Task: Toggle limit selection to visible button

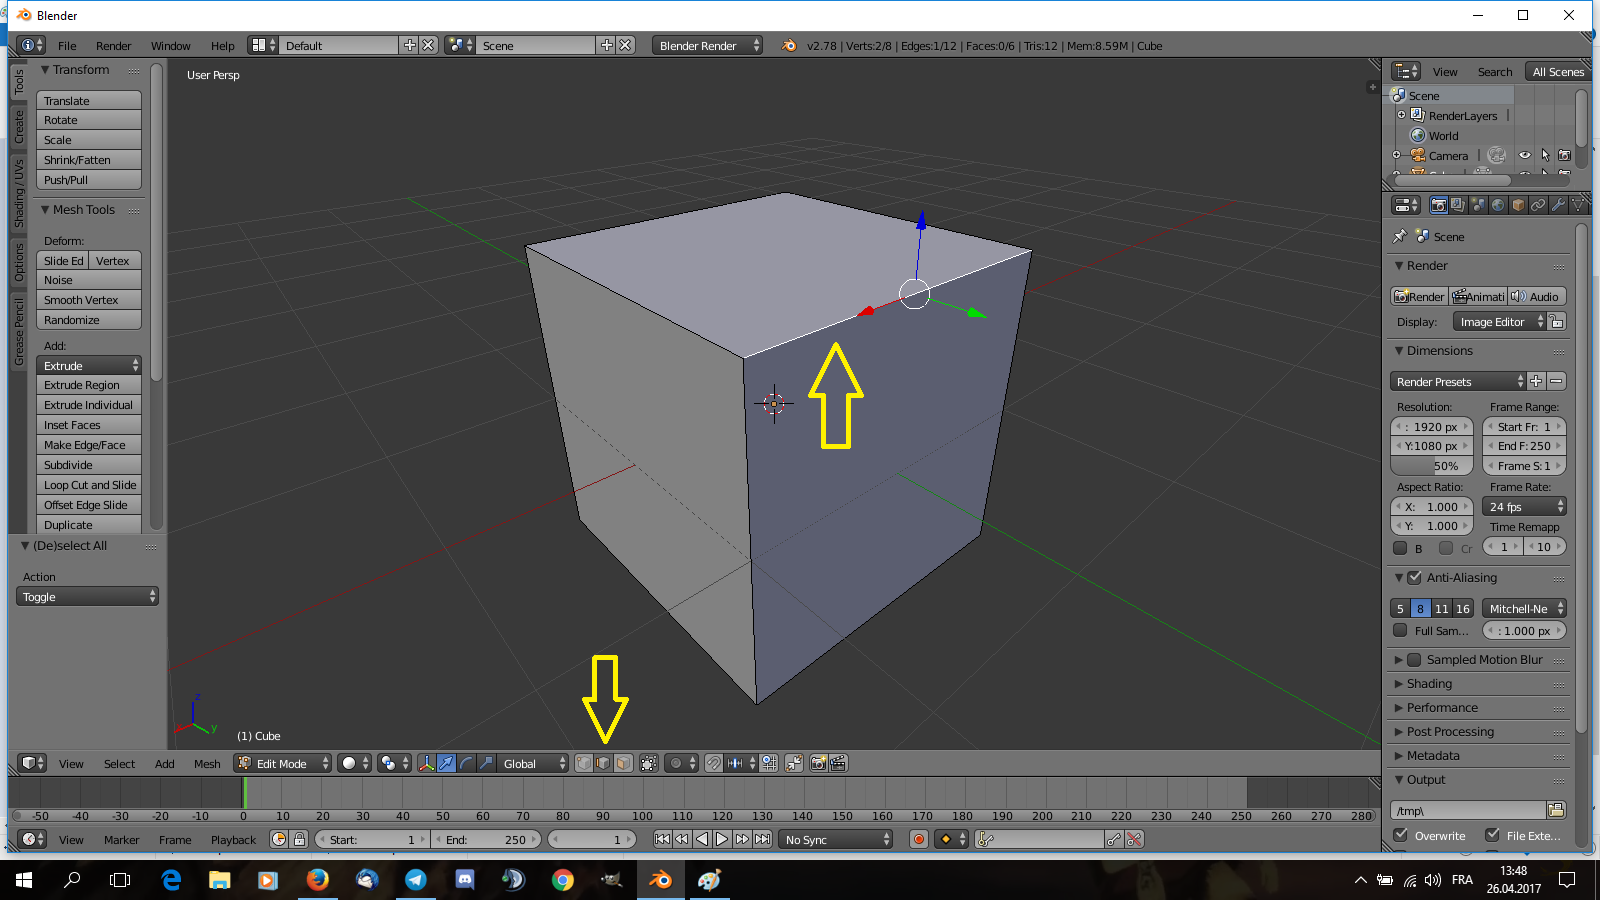Action: (648, 763)
